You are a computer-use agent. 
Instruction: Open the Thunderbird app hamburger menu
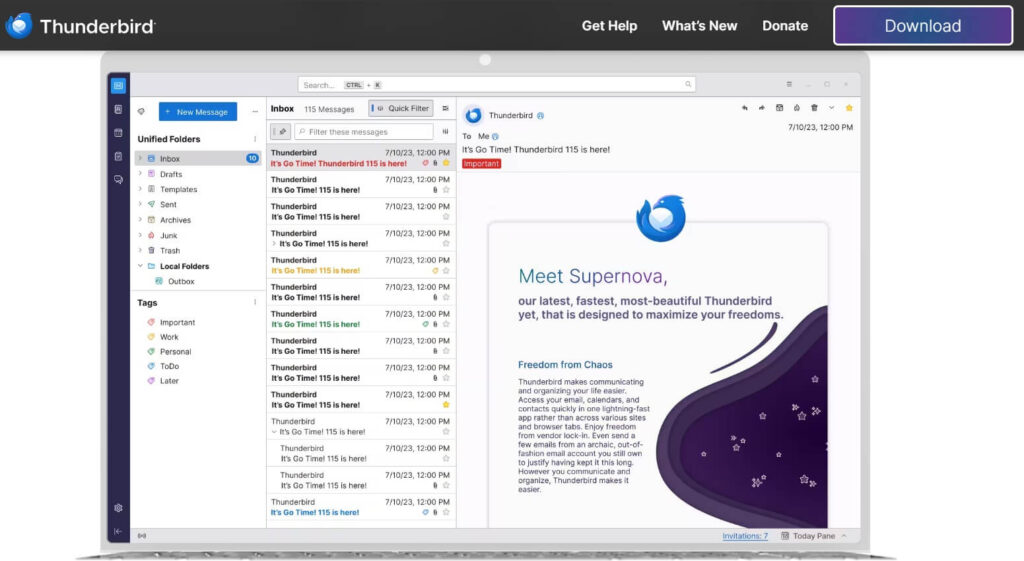789,84
